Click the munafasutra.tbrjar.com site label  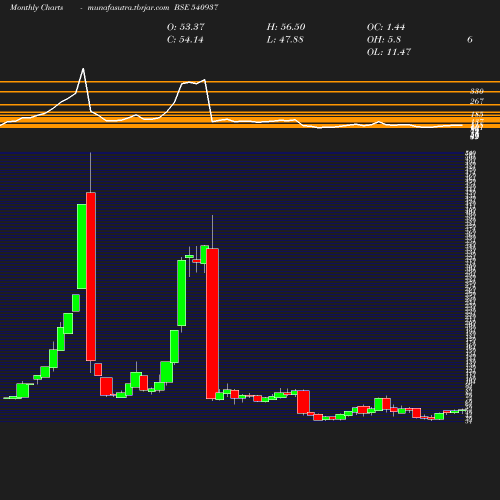coord(128,8)
